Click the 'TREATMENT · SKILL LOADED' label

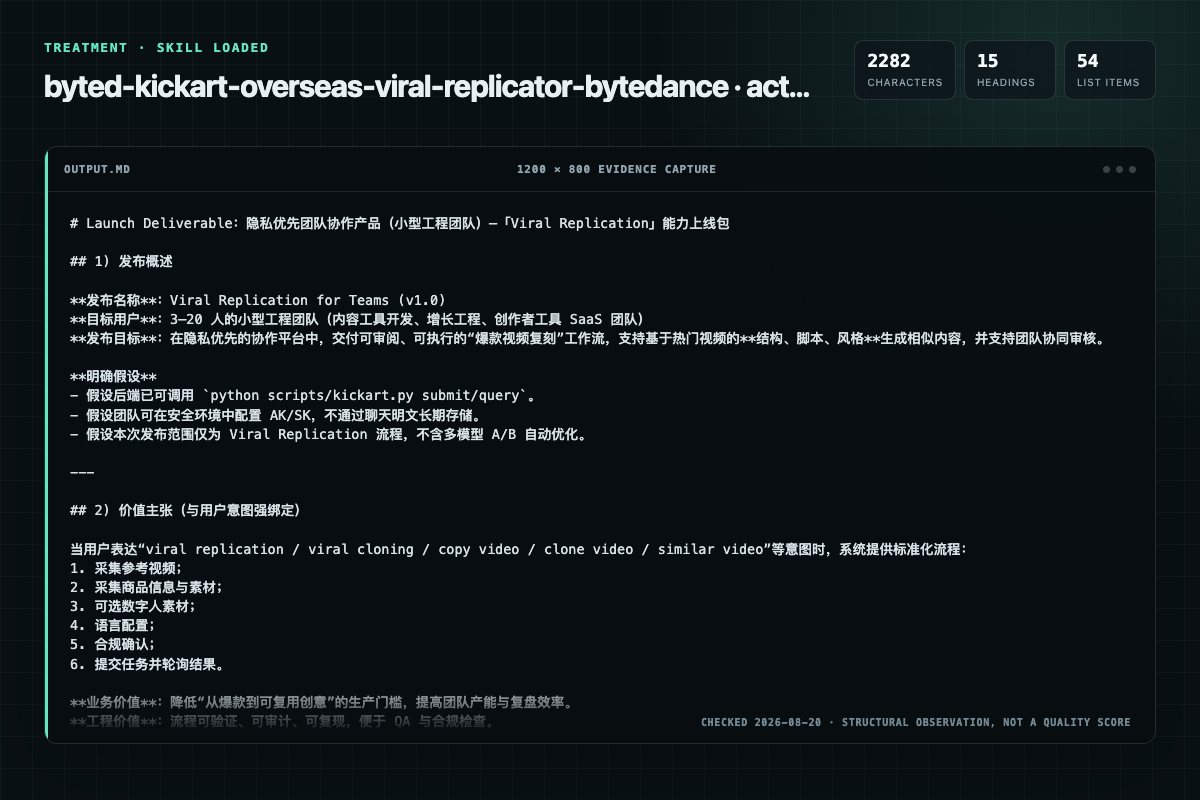point(156,47)
